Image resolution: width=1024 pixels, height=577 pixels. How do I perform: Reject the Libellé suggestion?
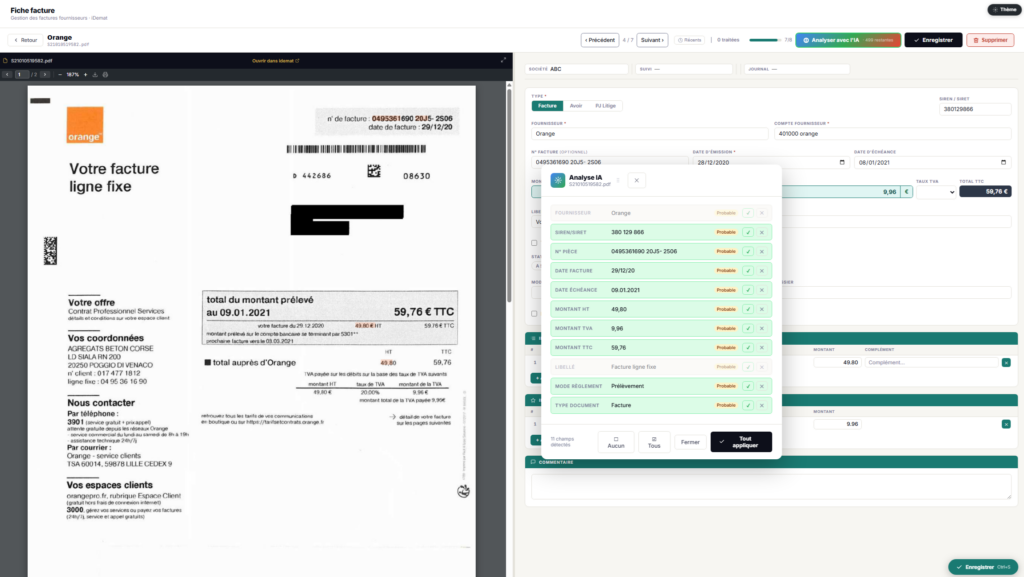(761, 367)
